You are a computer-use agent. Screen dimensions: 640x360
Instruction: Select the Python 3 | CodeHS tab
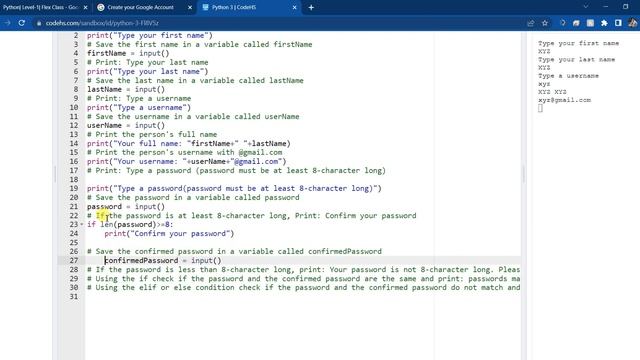(249, 7)
